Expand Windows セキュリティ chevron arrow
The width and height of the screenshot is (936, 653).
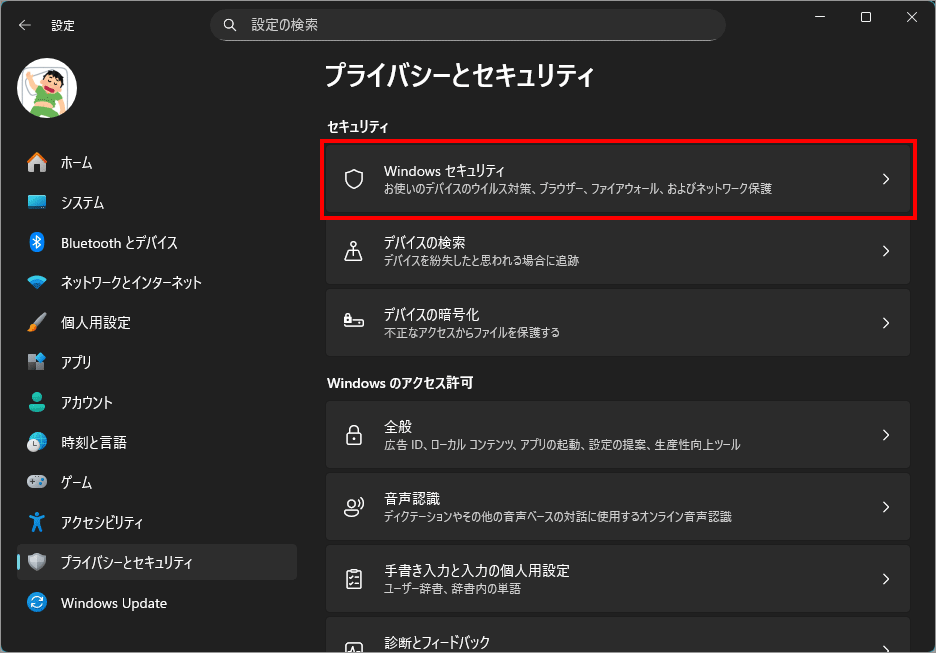pos(885,179)
